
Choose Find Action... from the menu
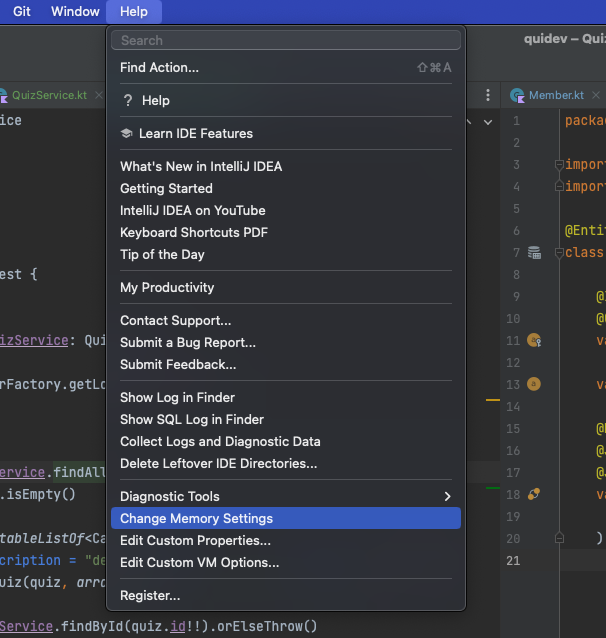tap(286, 68)
